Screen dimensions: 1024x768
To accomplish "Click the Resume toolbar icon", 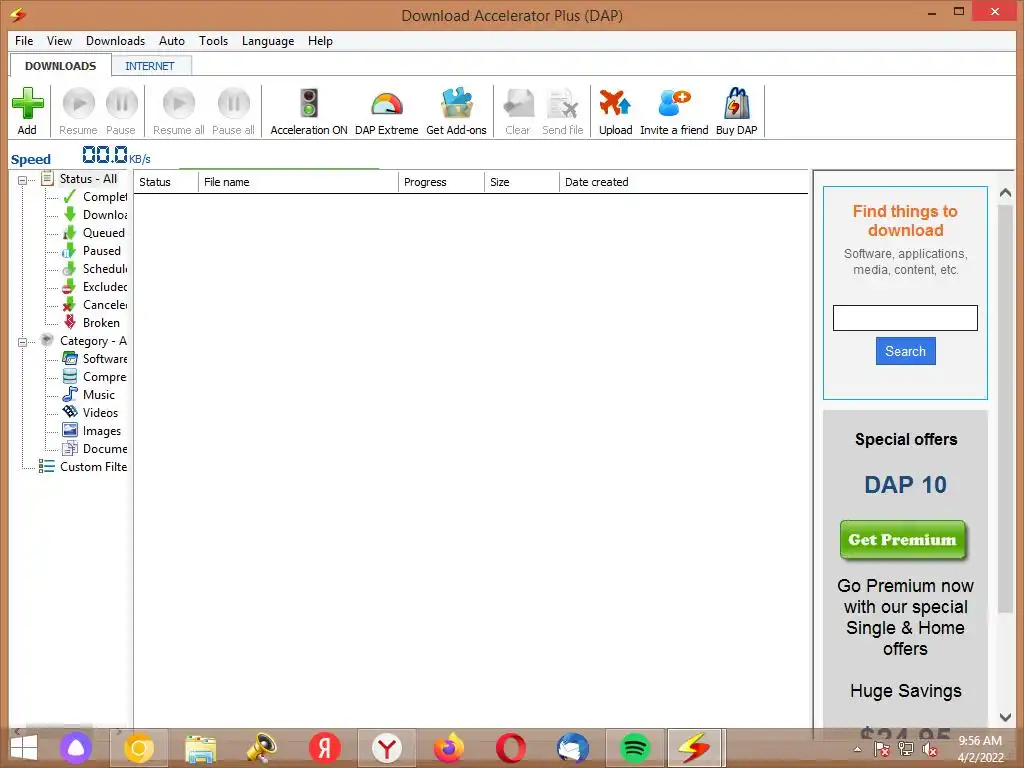I will (78, 103).
